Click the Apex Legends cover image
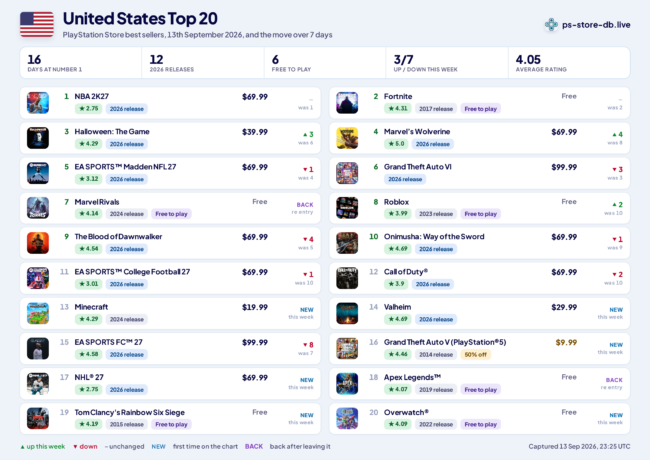This screenshot has height=460, width=650. [x=347, y=384]
